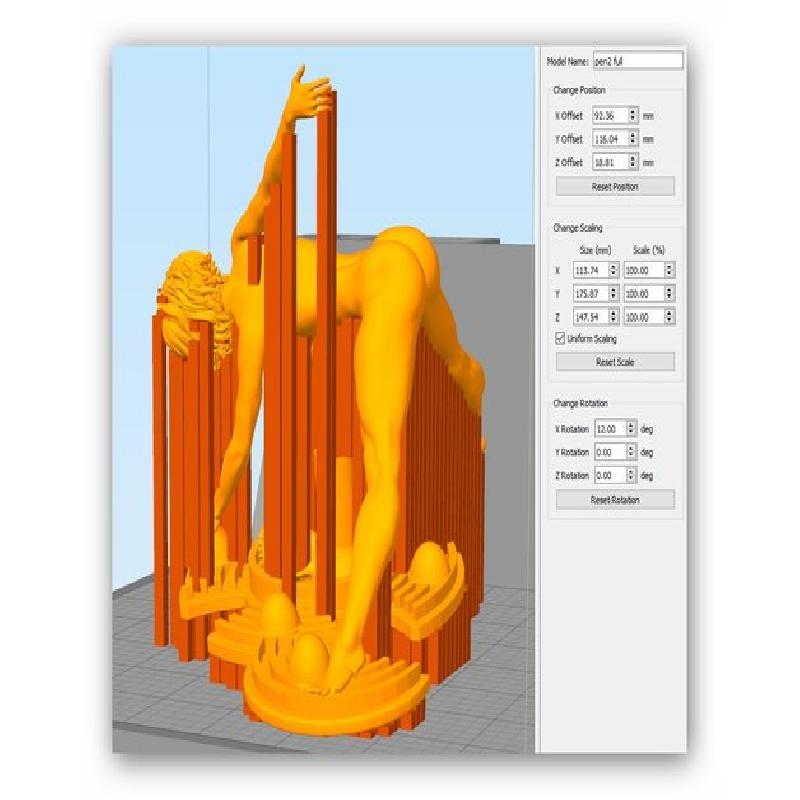Click the Z Rotation degrees field

click(x=609, y=476)
